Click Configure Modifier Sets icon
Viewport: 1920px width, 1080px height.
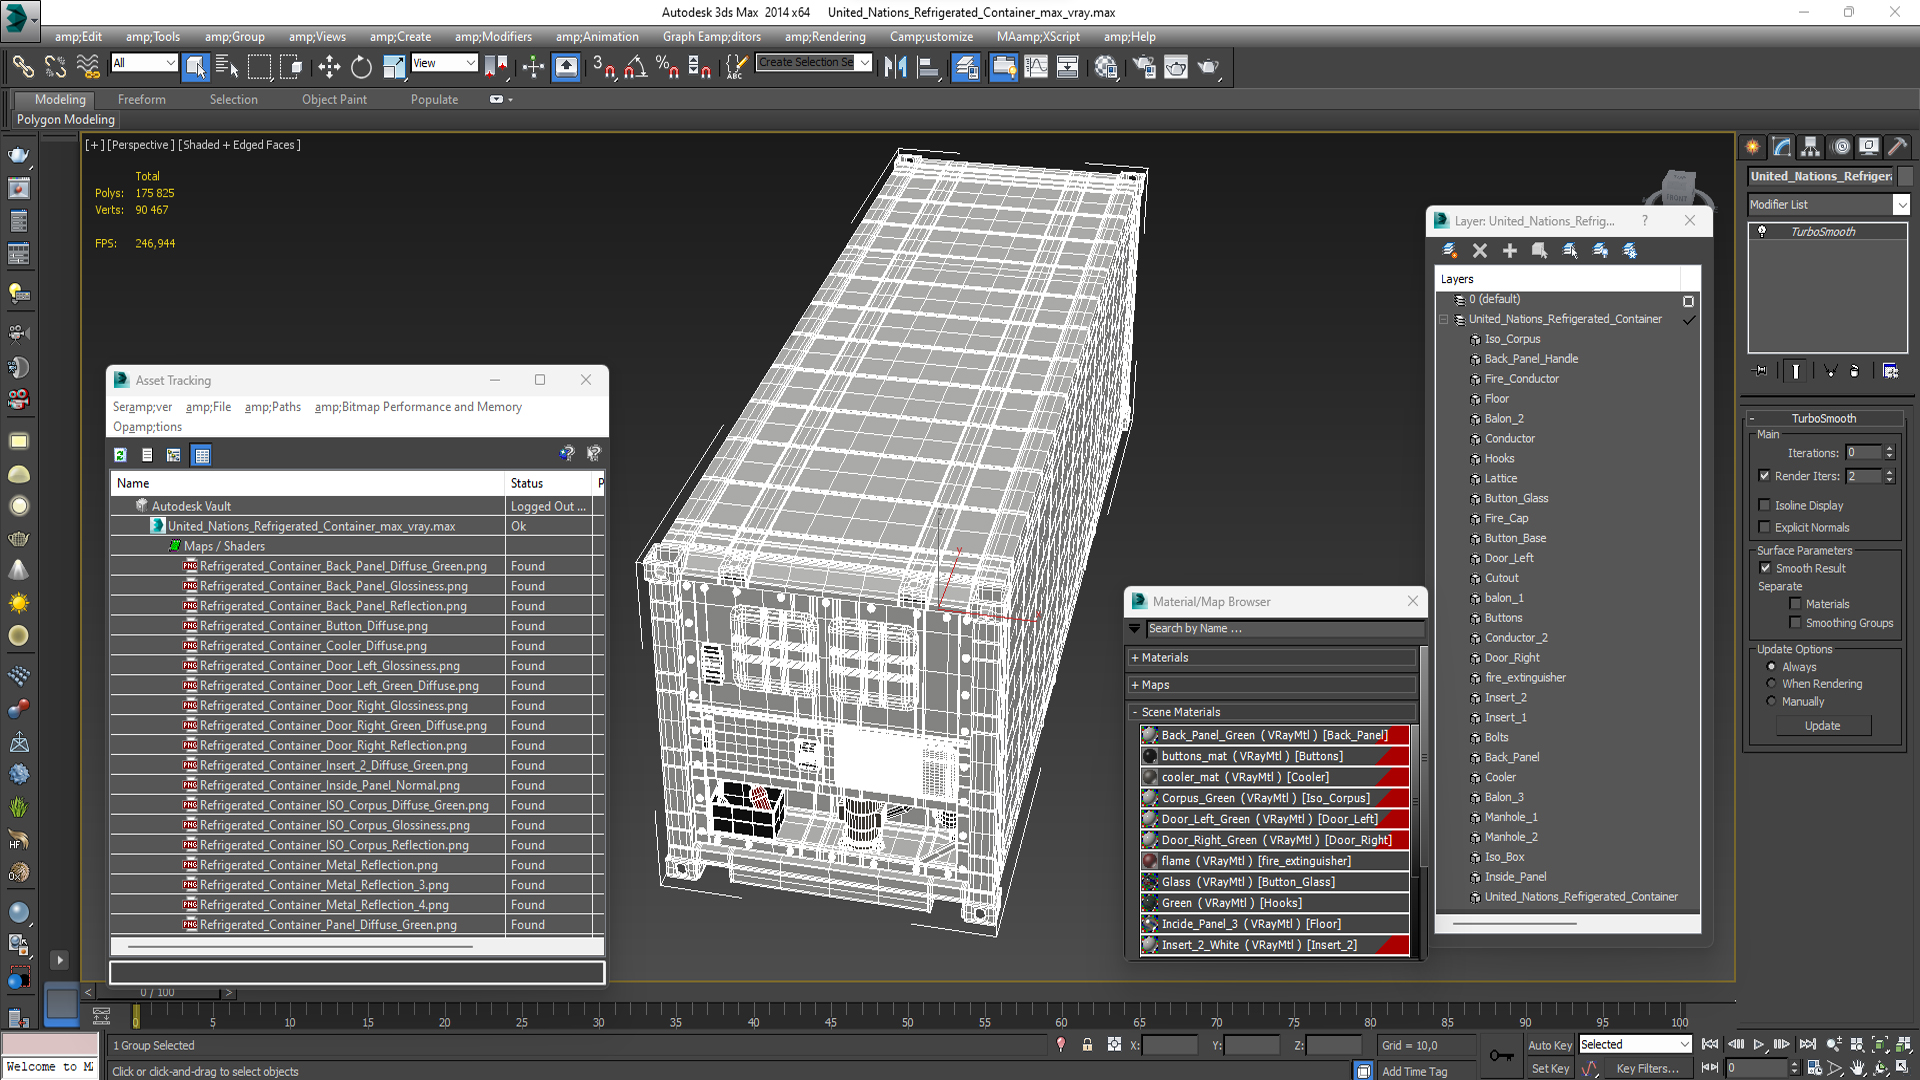pos(1890,371)
